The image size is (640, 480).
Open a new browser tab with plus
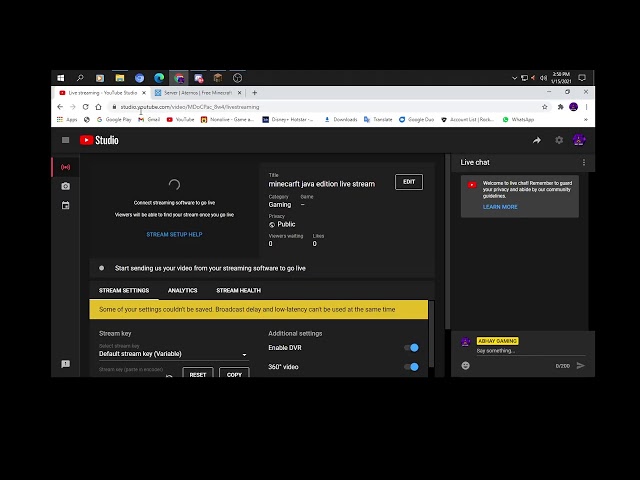[254, 93]
